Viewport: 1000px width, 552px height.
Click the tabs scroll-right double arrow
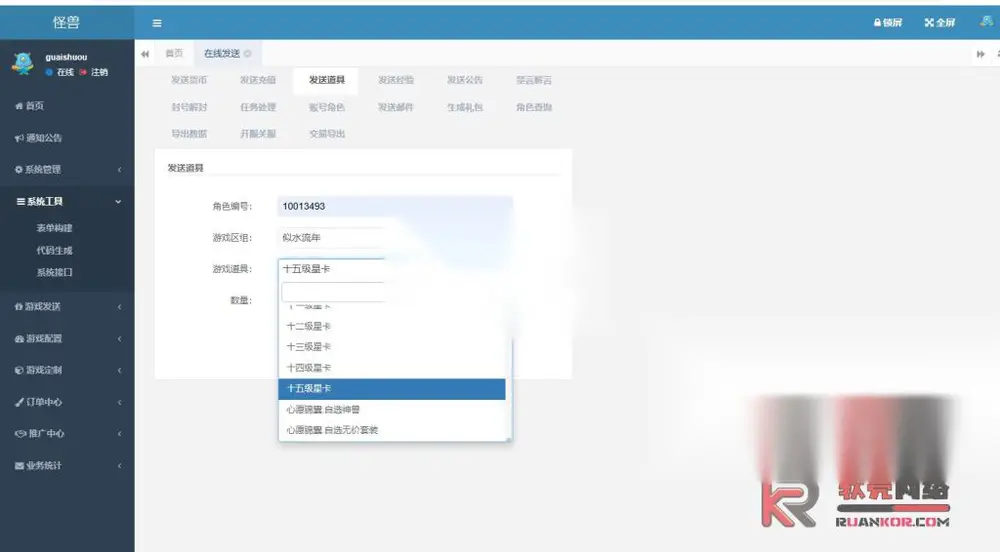click(981, 54)
